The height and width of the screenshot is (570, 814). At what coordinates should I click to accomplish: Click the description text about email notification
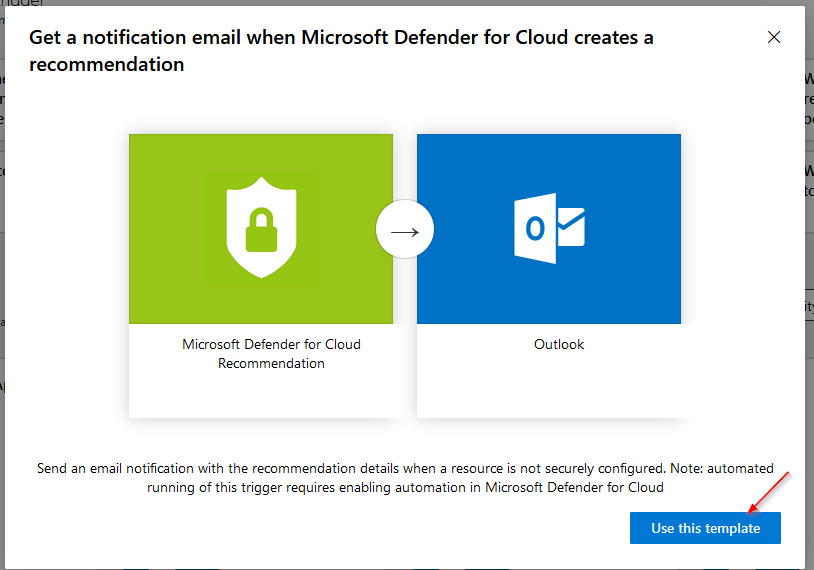tap(405, 478)
